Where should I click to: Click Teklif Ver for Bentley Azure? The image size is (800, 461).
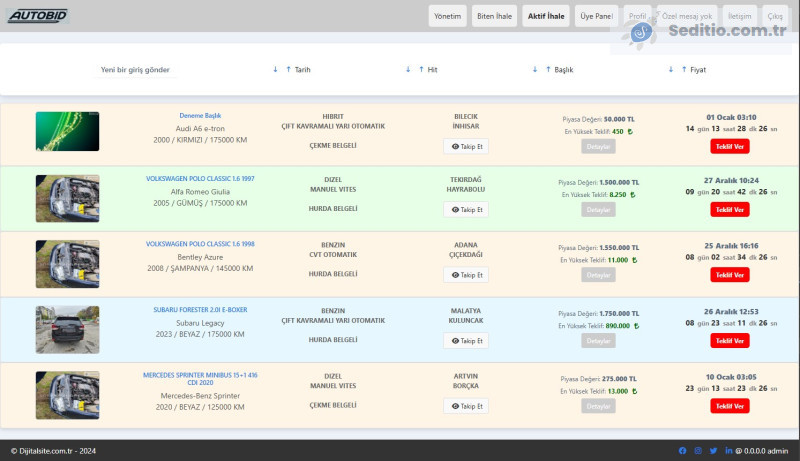(729, 275)
